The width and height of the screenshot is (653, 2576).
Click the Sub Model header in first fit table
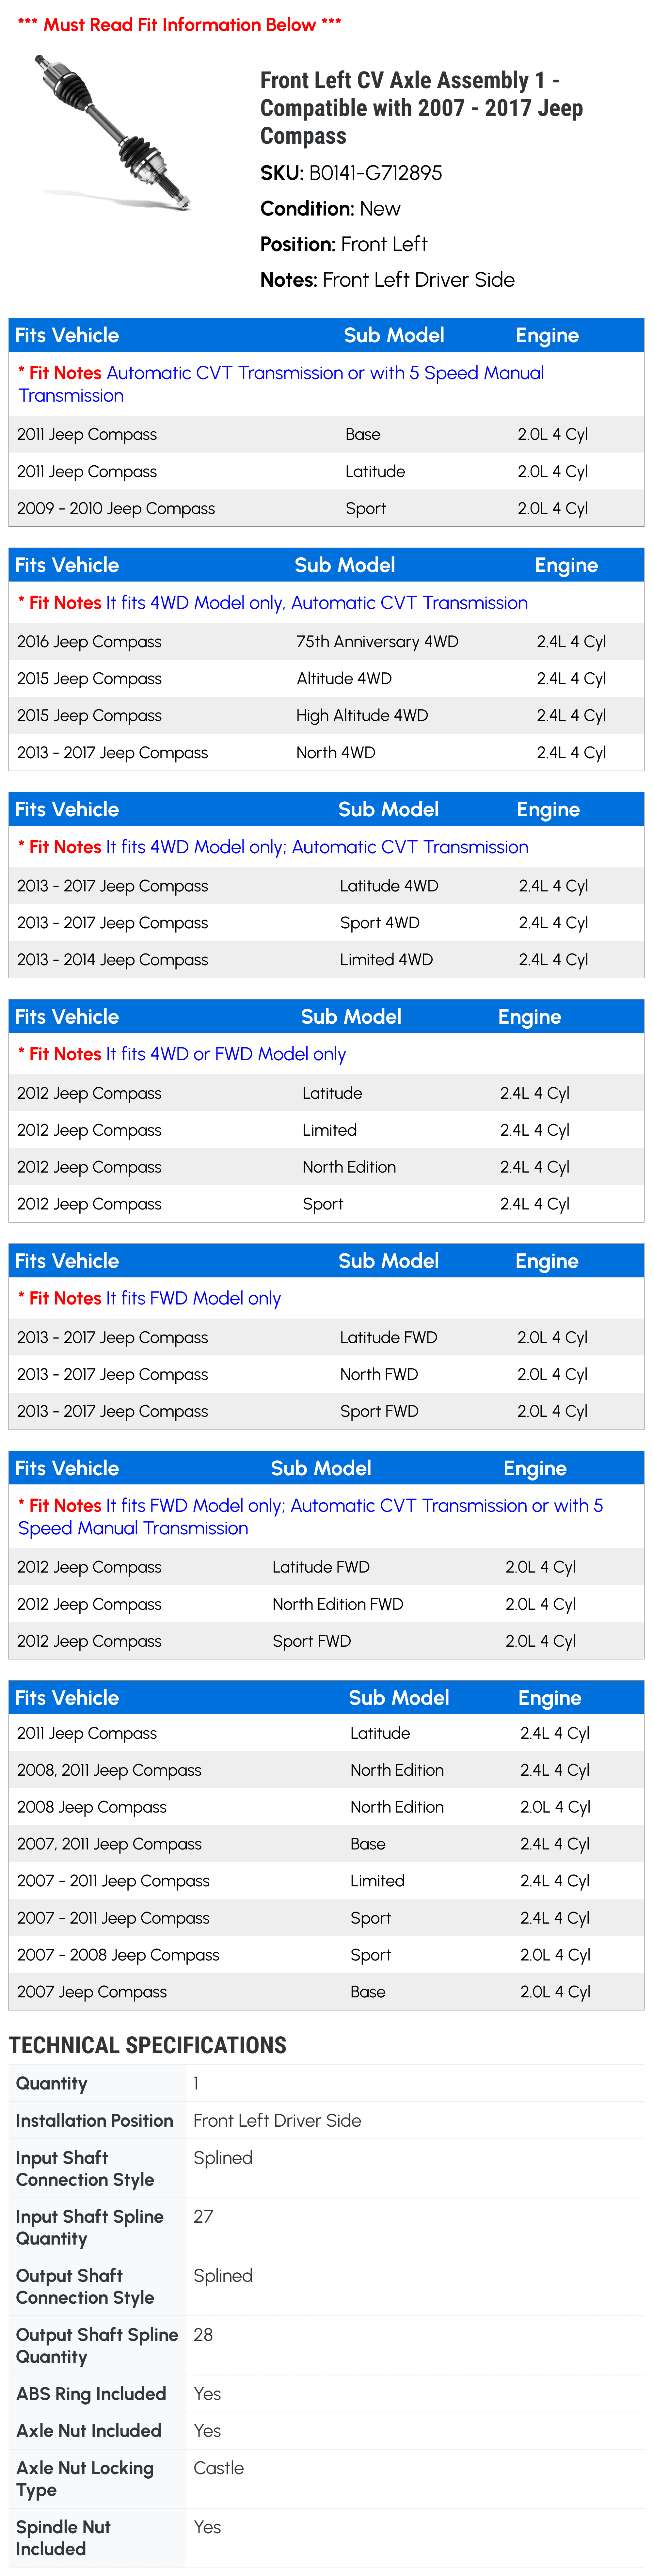click(x=394, y=335)
